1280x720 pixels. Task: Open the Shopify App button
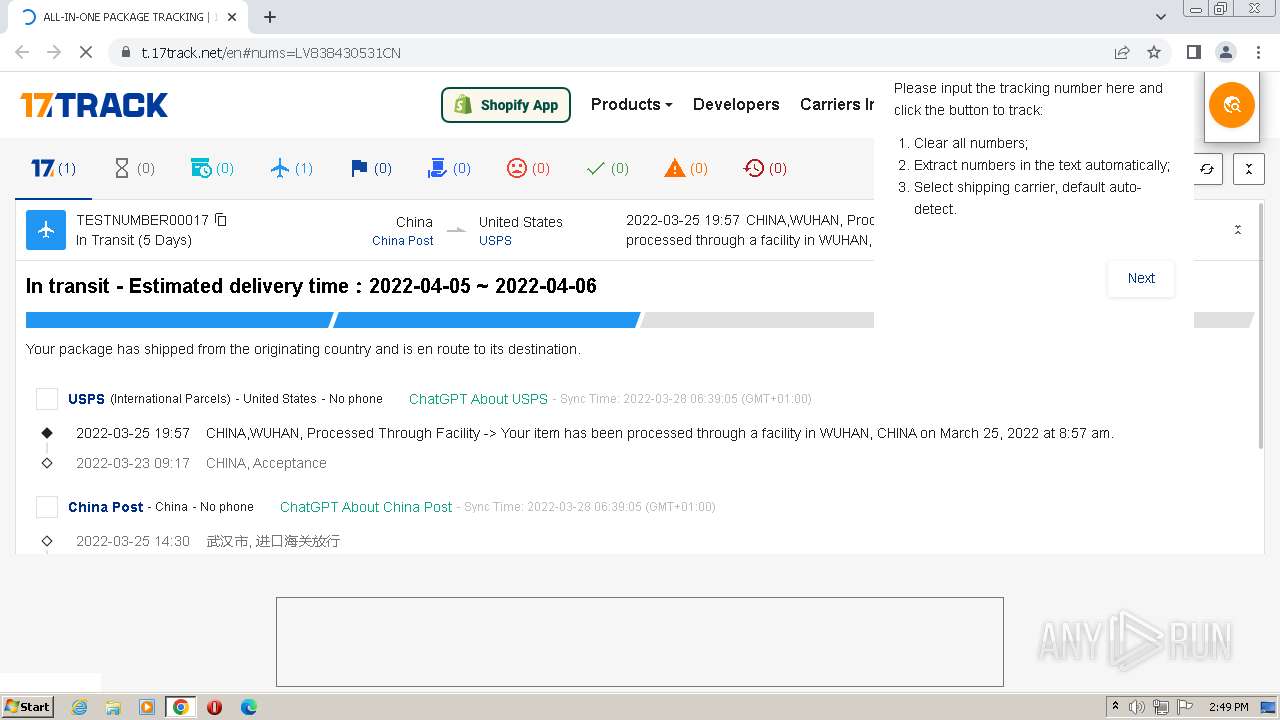point(506,105)
